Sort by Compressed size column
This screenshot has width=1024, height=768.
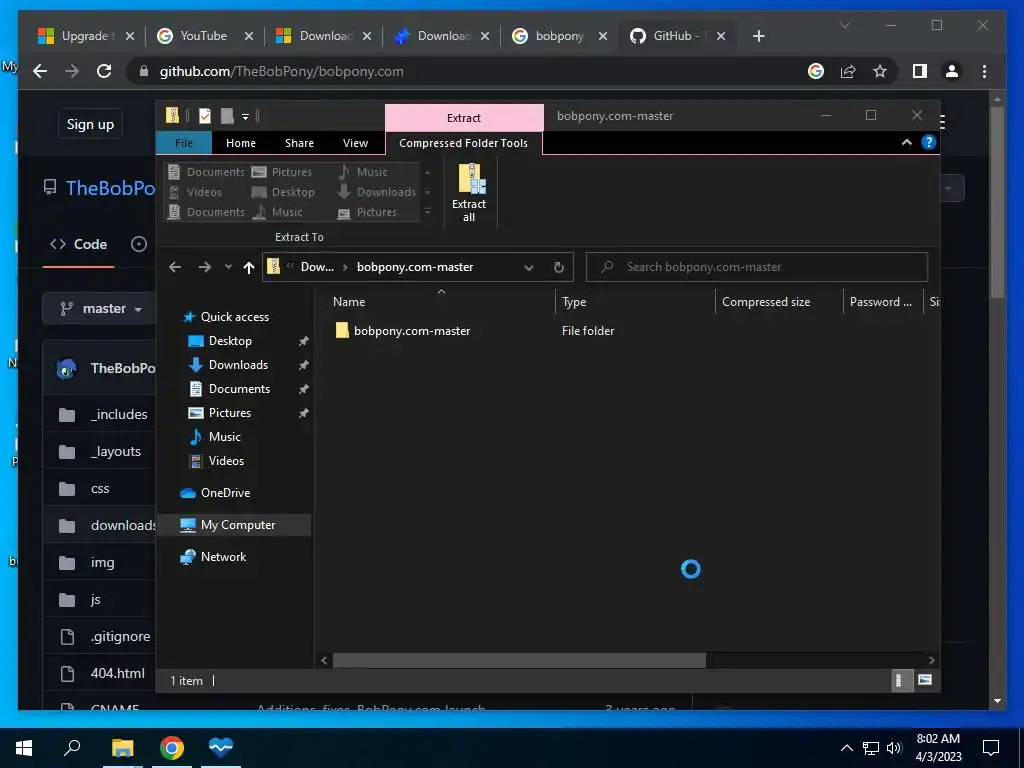pyautogui.click(x=765, y=302)
